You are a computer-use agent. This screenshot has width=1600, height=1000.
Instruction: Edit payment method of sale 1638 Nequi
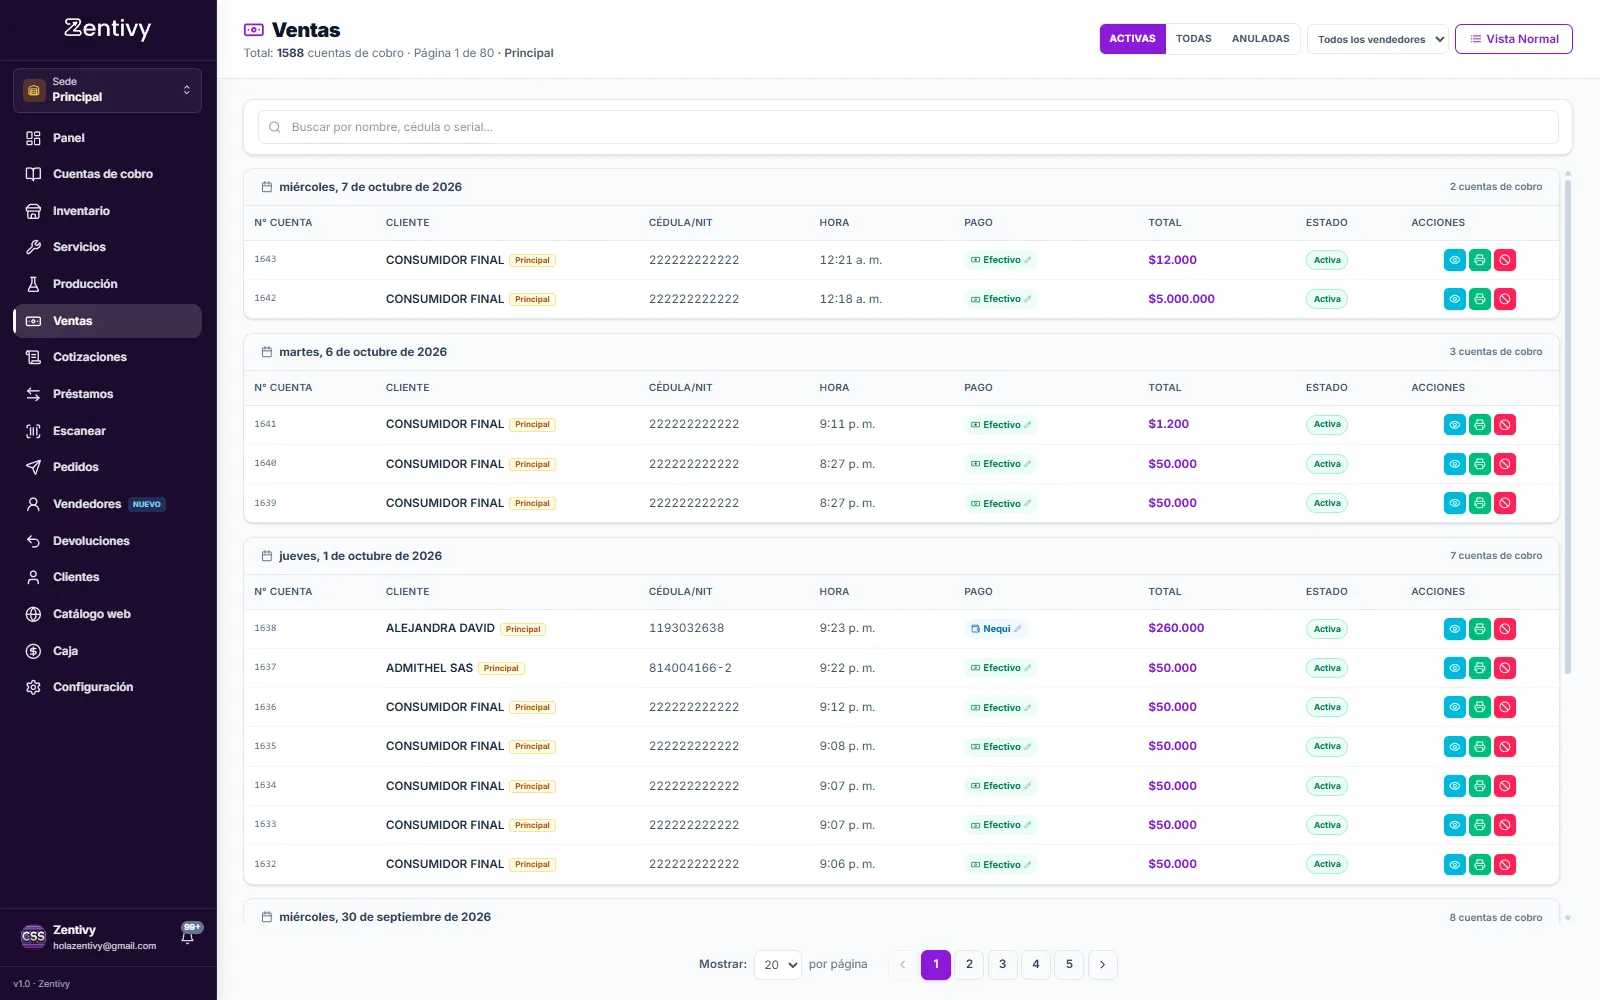tap(996, 629)
